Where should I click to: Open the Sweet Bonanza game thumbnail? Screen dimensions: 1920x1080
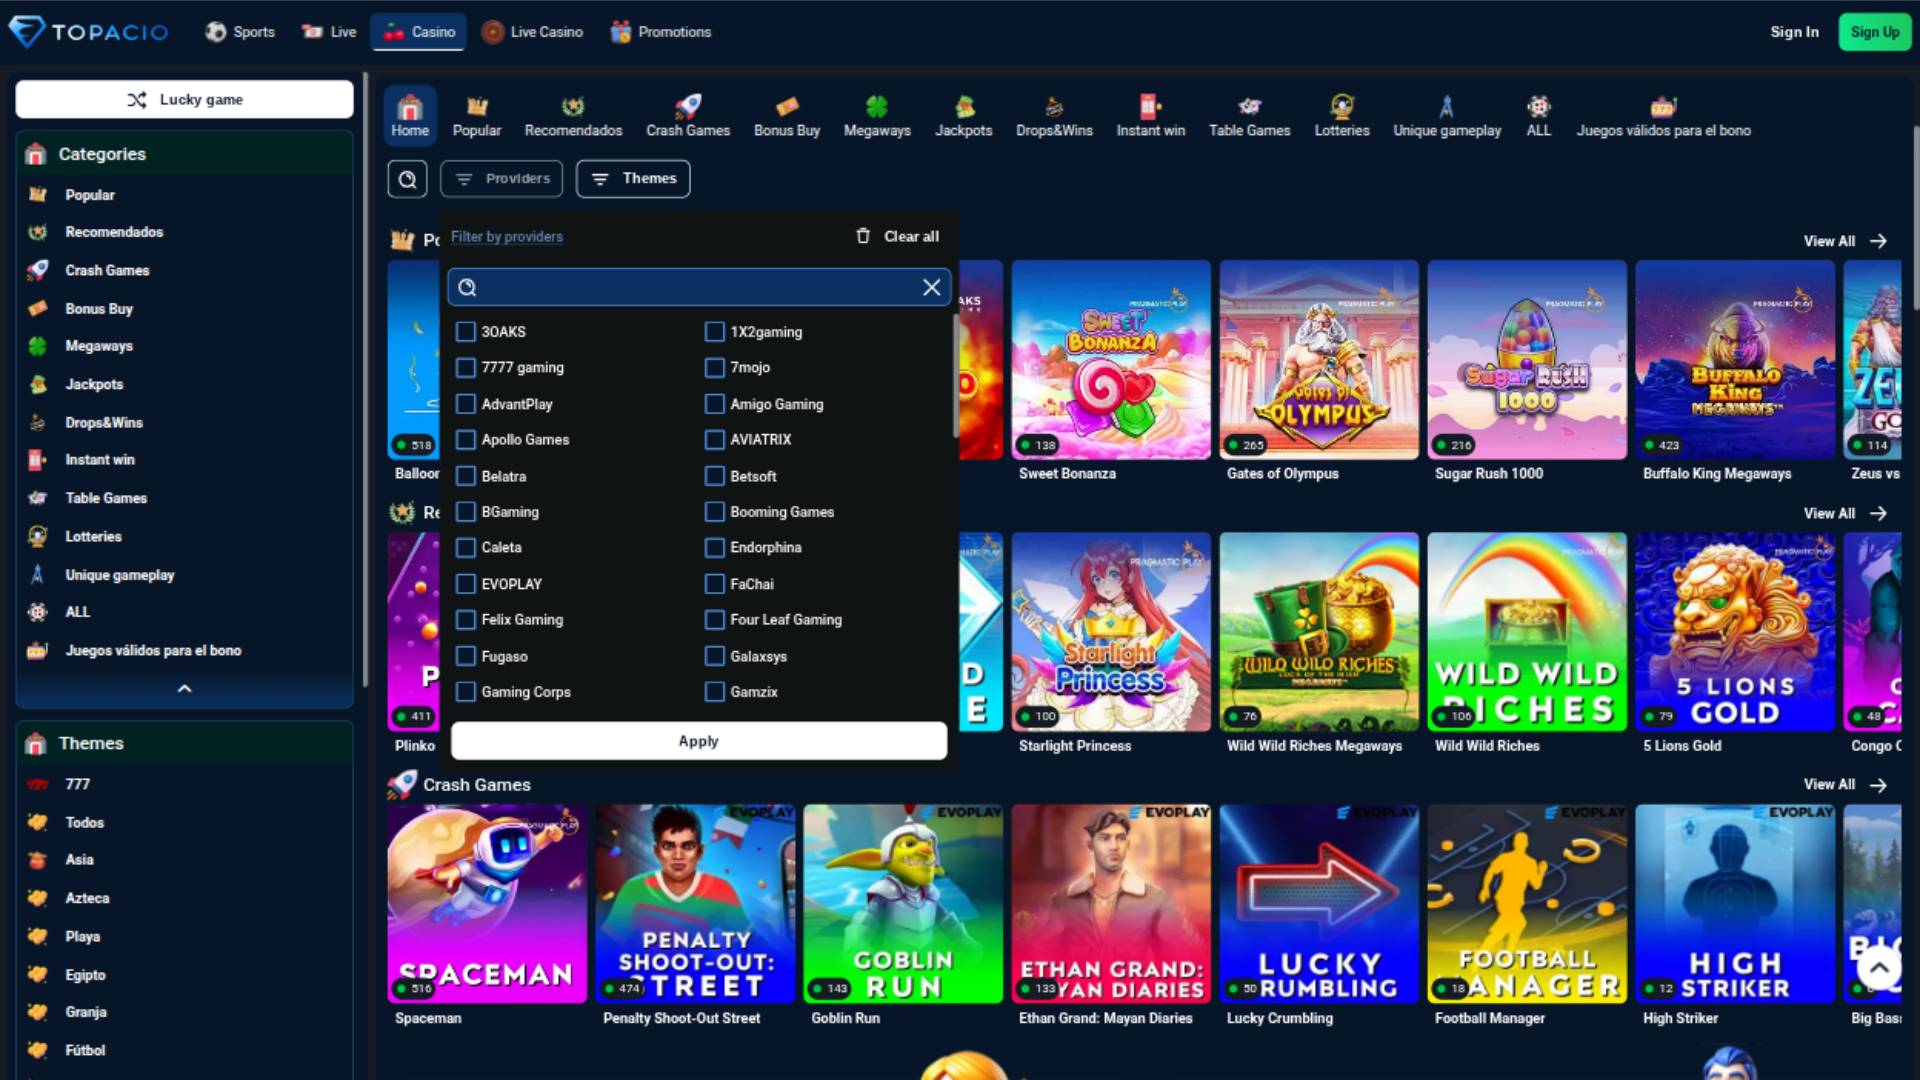click(1110, 358)
